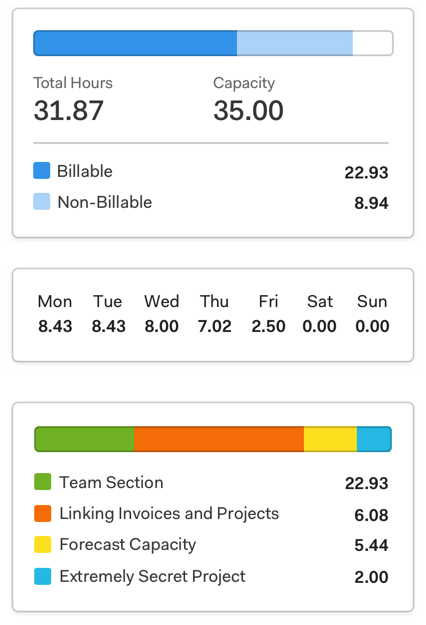Select Thursday's 7.02 hours entry
The height and width of the screenshot is (625, 426).
pos(214,326)
